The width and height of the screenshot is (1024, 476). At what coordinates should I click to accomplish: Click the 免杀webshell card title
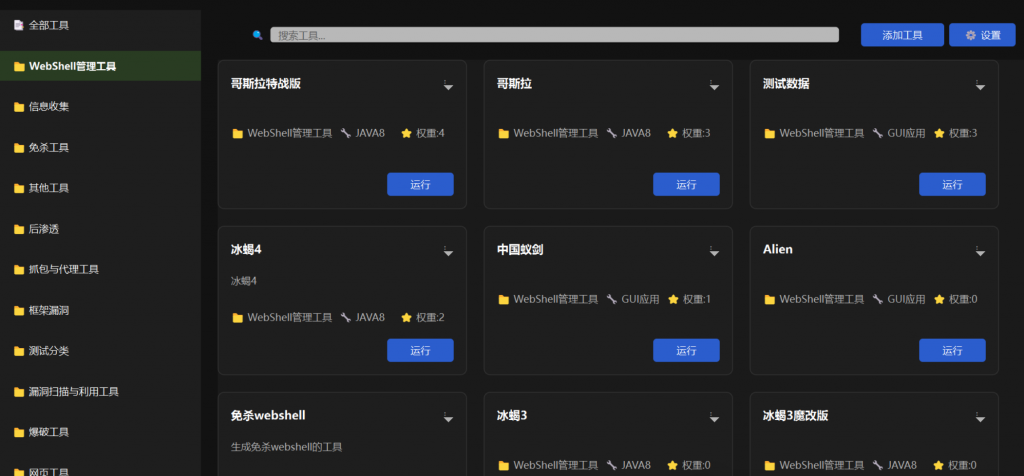point(268,415)
